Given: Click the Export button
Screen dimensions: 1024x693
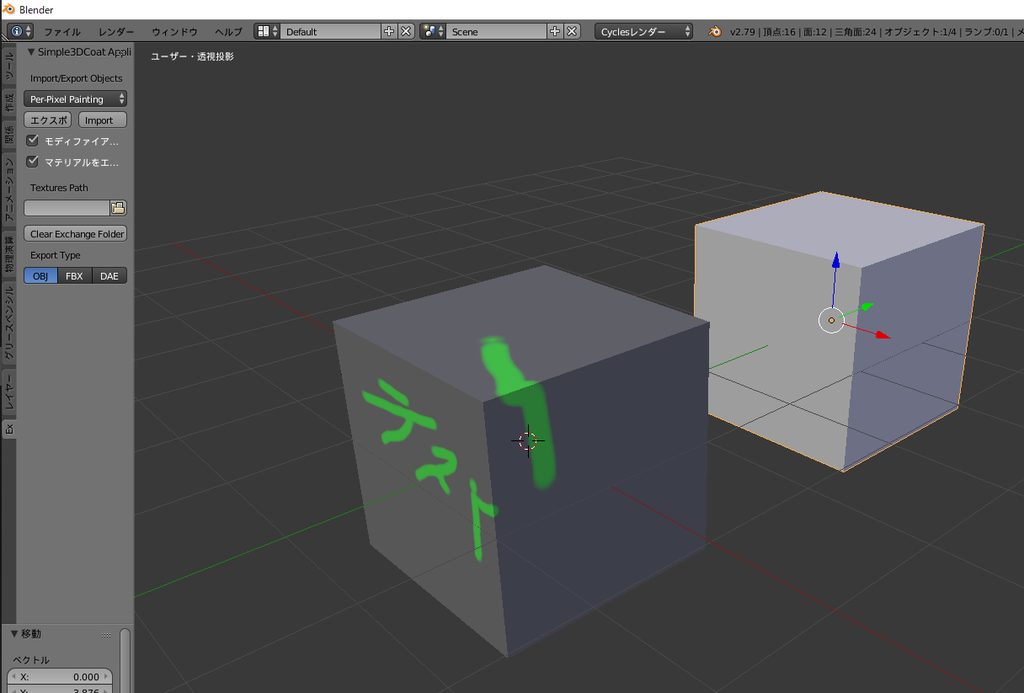Looking at the screenshot, I should tap(48, 120).
